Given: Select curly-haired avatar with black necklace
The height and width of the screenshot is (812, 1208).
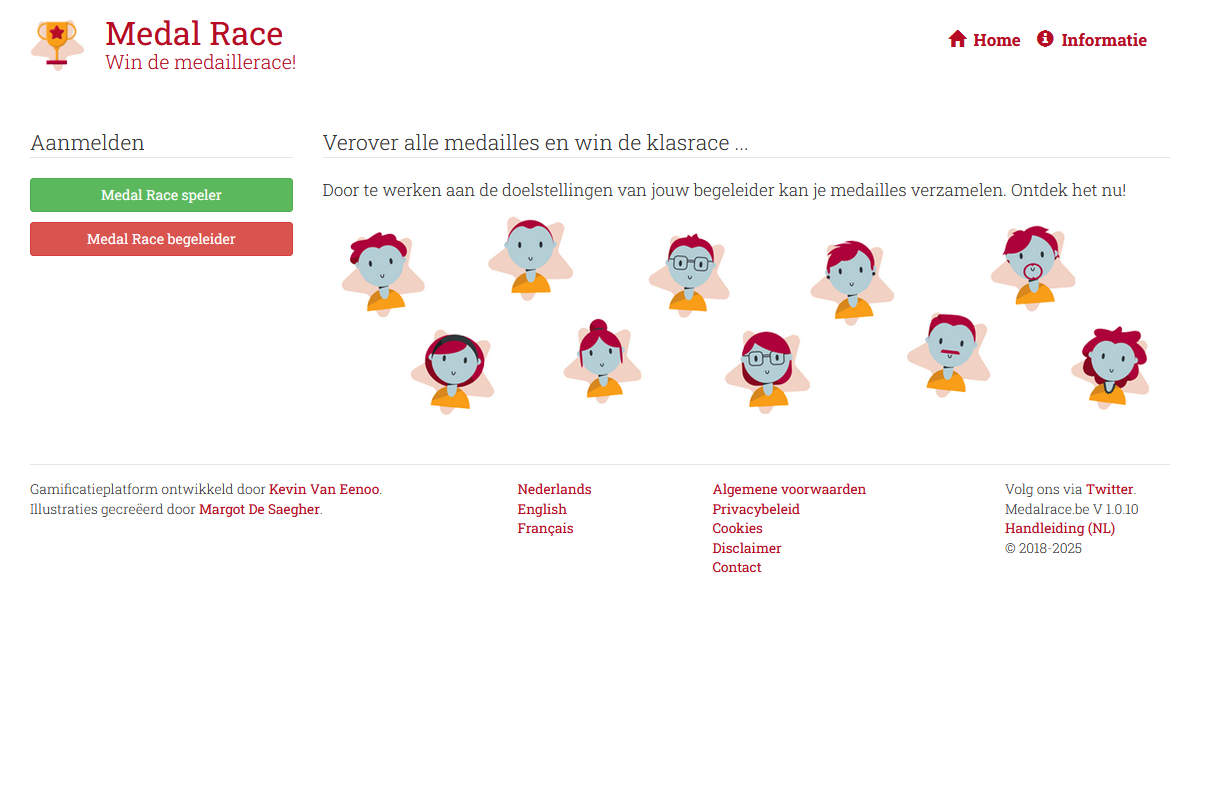Looking at the screenshot, I should tap(1110, 366).
